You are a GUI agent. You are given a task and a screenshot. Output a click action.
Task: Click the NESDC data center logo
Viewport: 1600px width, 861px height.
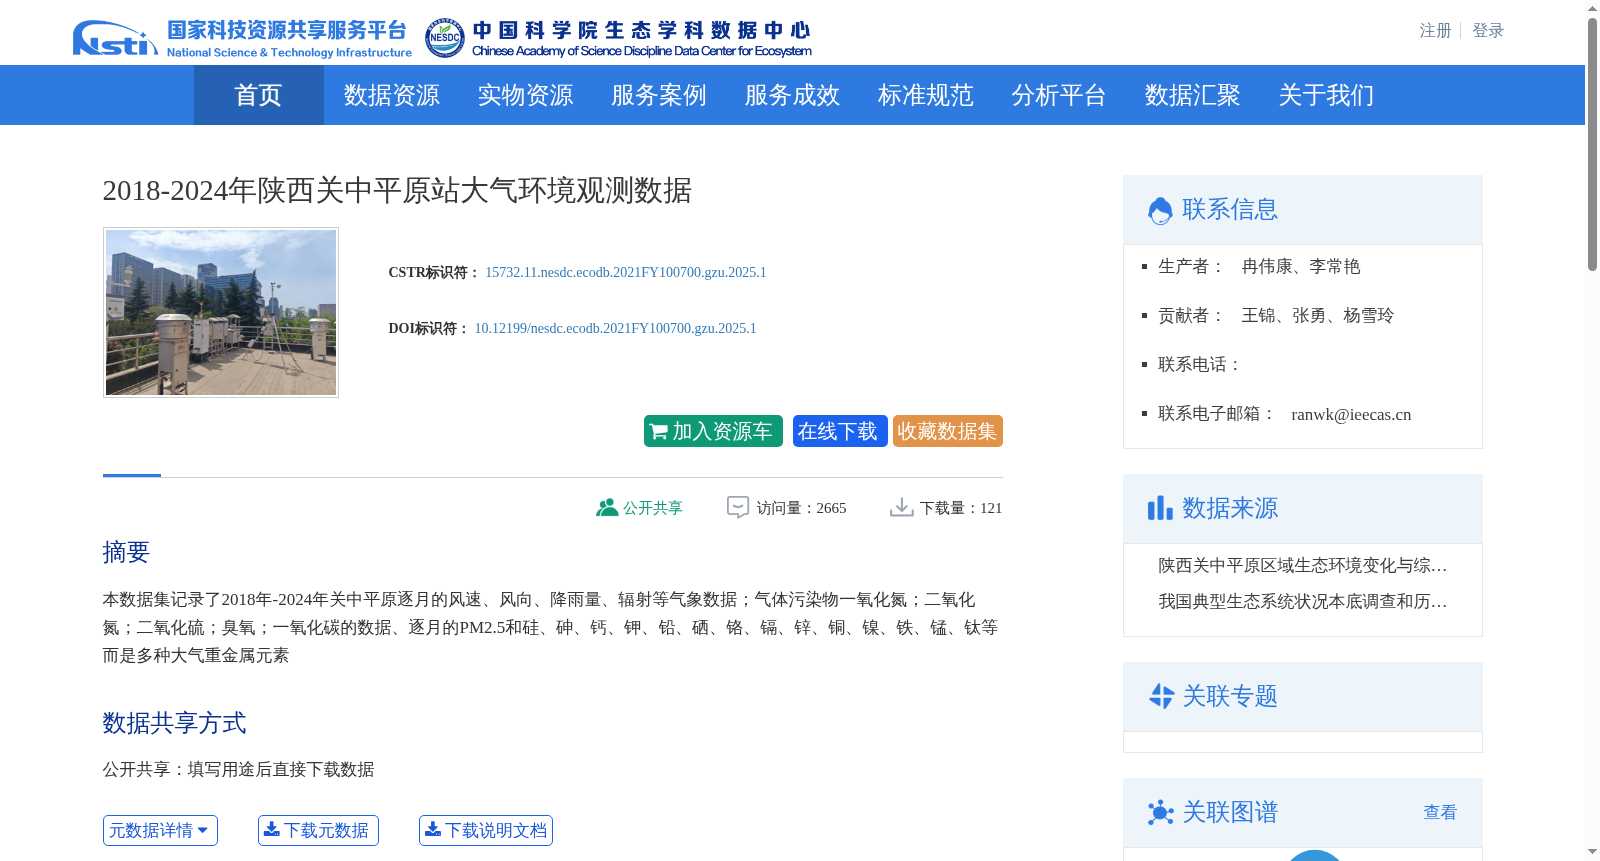[618, 38]
